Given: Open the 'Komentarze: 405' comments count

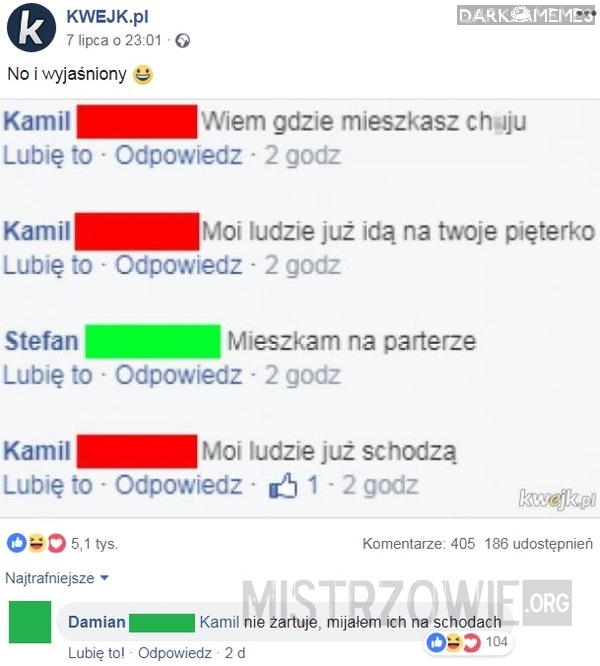Looking at the screenshot, I should [x=419, y=544].
